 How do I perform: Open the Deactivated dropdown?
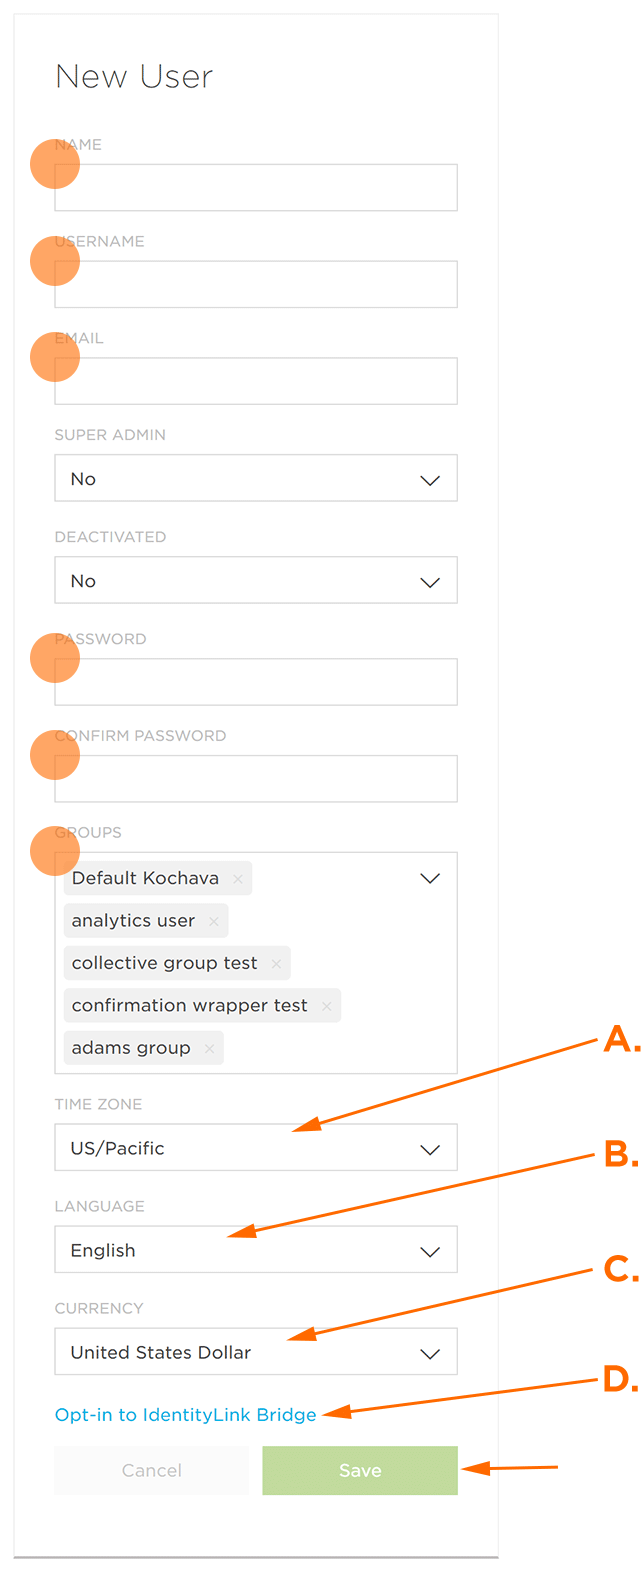(256, 581)
